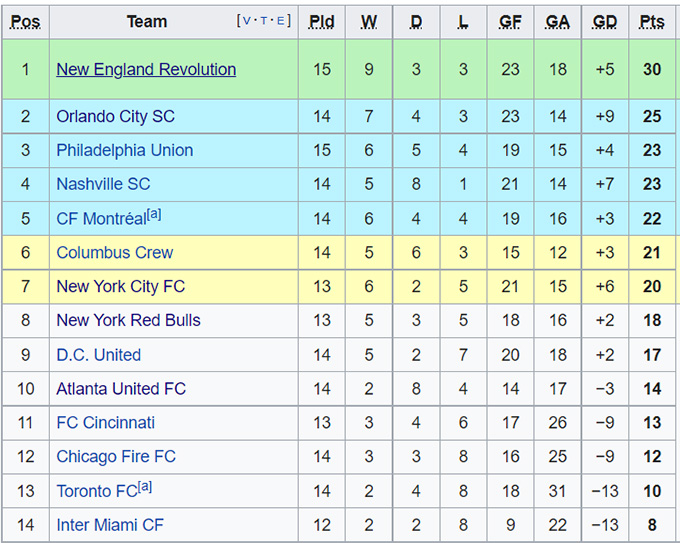Click the V (view template) link
Viewport: 680px width, 543px height.
tap(246, 21)
